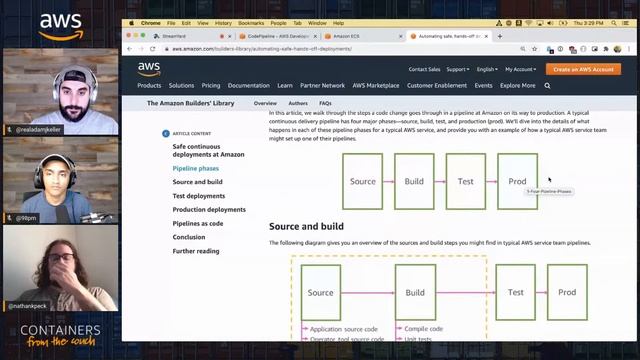Click the volume icon in menu bar

click(550, 23)
